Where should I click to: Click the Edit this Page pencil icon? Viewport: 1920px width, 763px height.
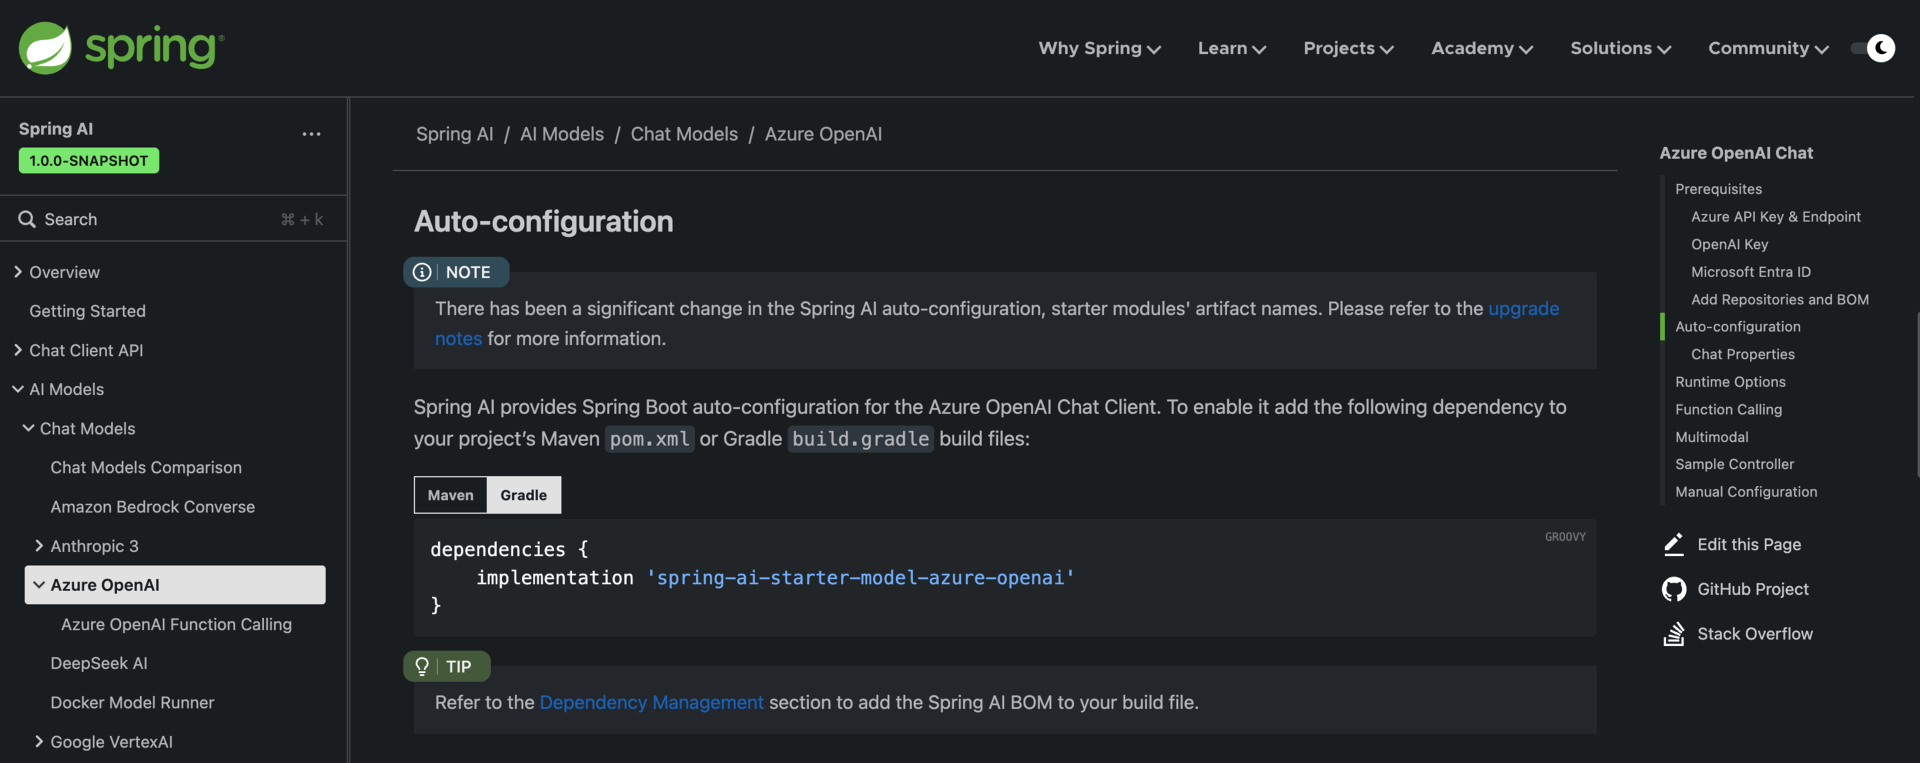tap(1673, 544)
